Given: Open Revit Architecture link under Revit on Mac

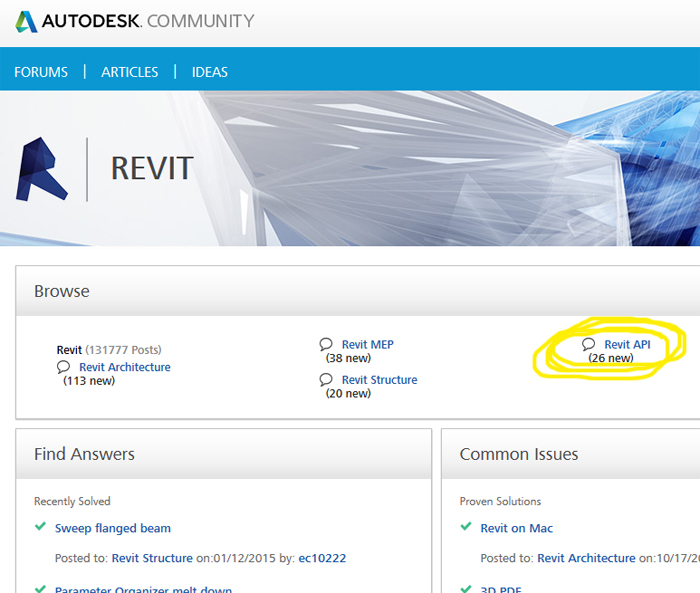Looking at the screenshot, I should (586, 558).
